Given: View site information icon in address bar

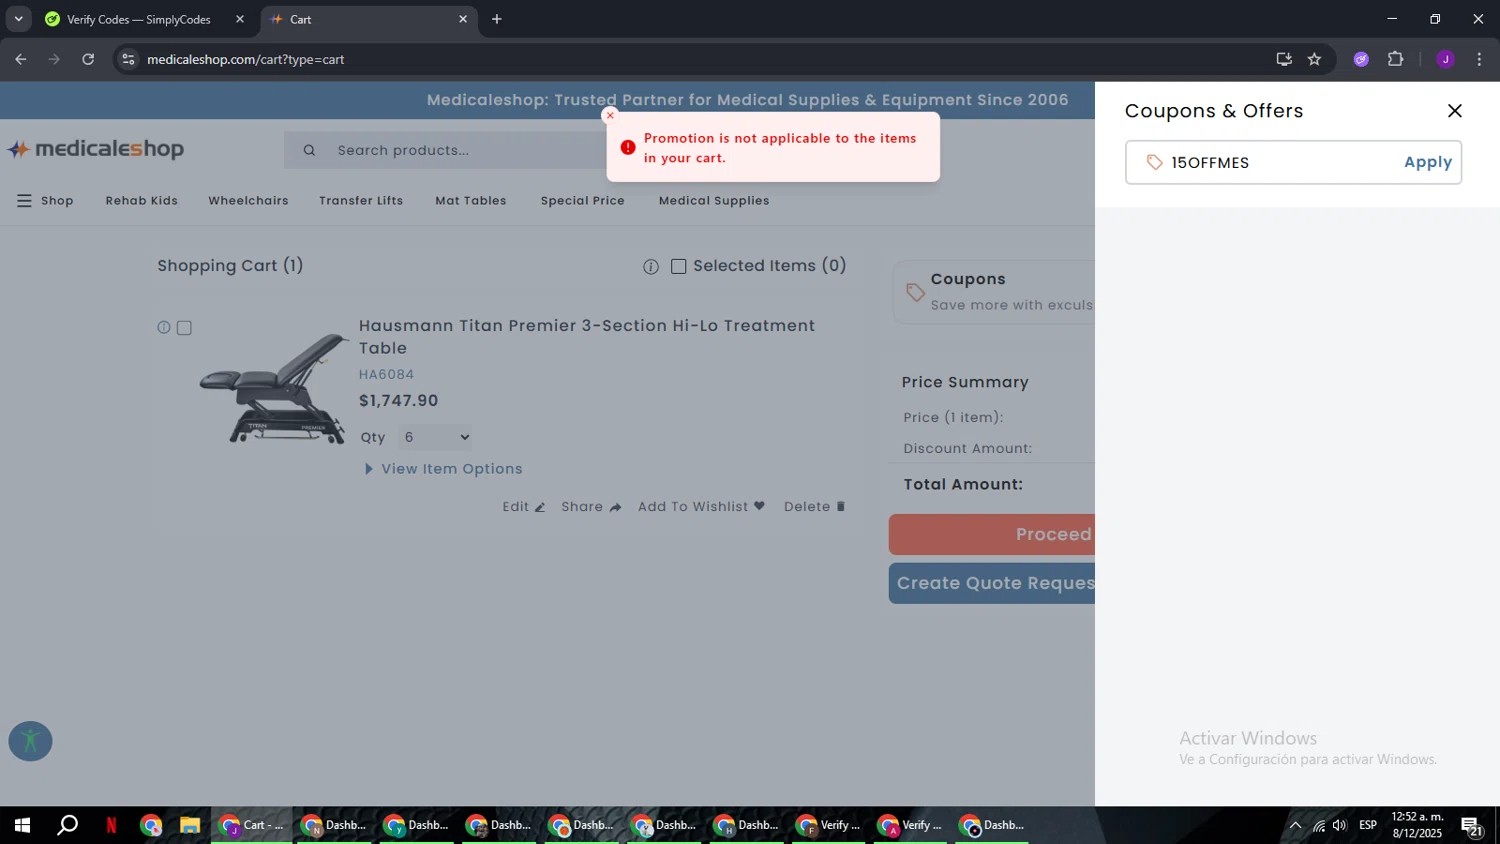Looking at the screenshot, I should pos(128,59).
